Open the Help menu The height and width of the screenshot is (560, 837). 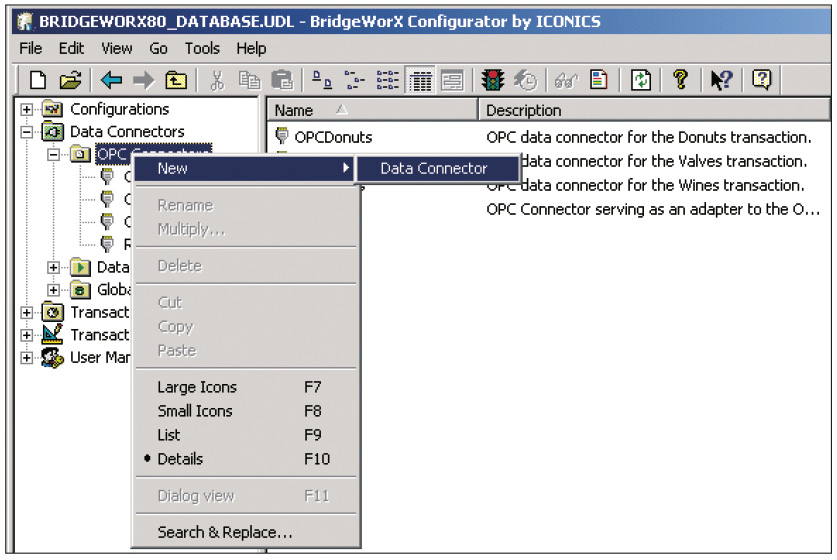251,49
